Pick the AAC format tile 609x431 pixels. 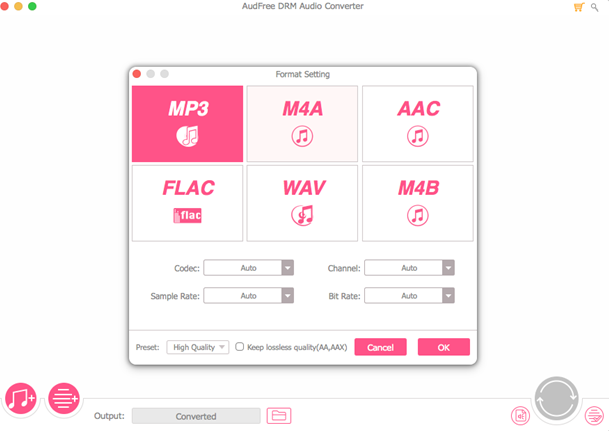point(418,123)
